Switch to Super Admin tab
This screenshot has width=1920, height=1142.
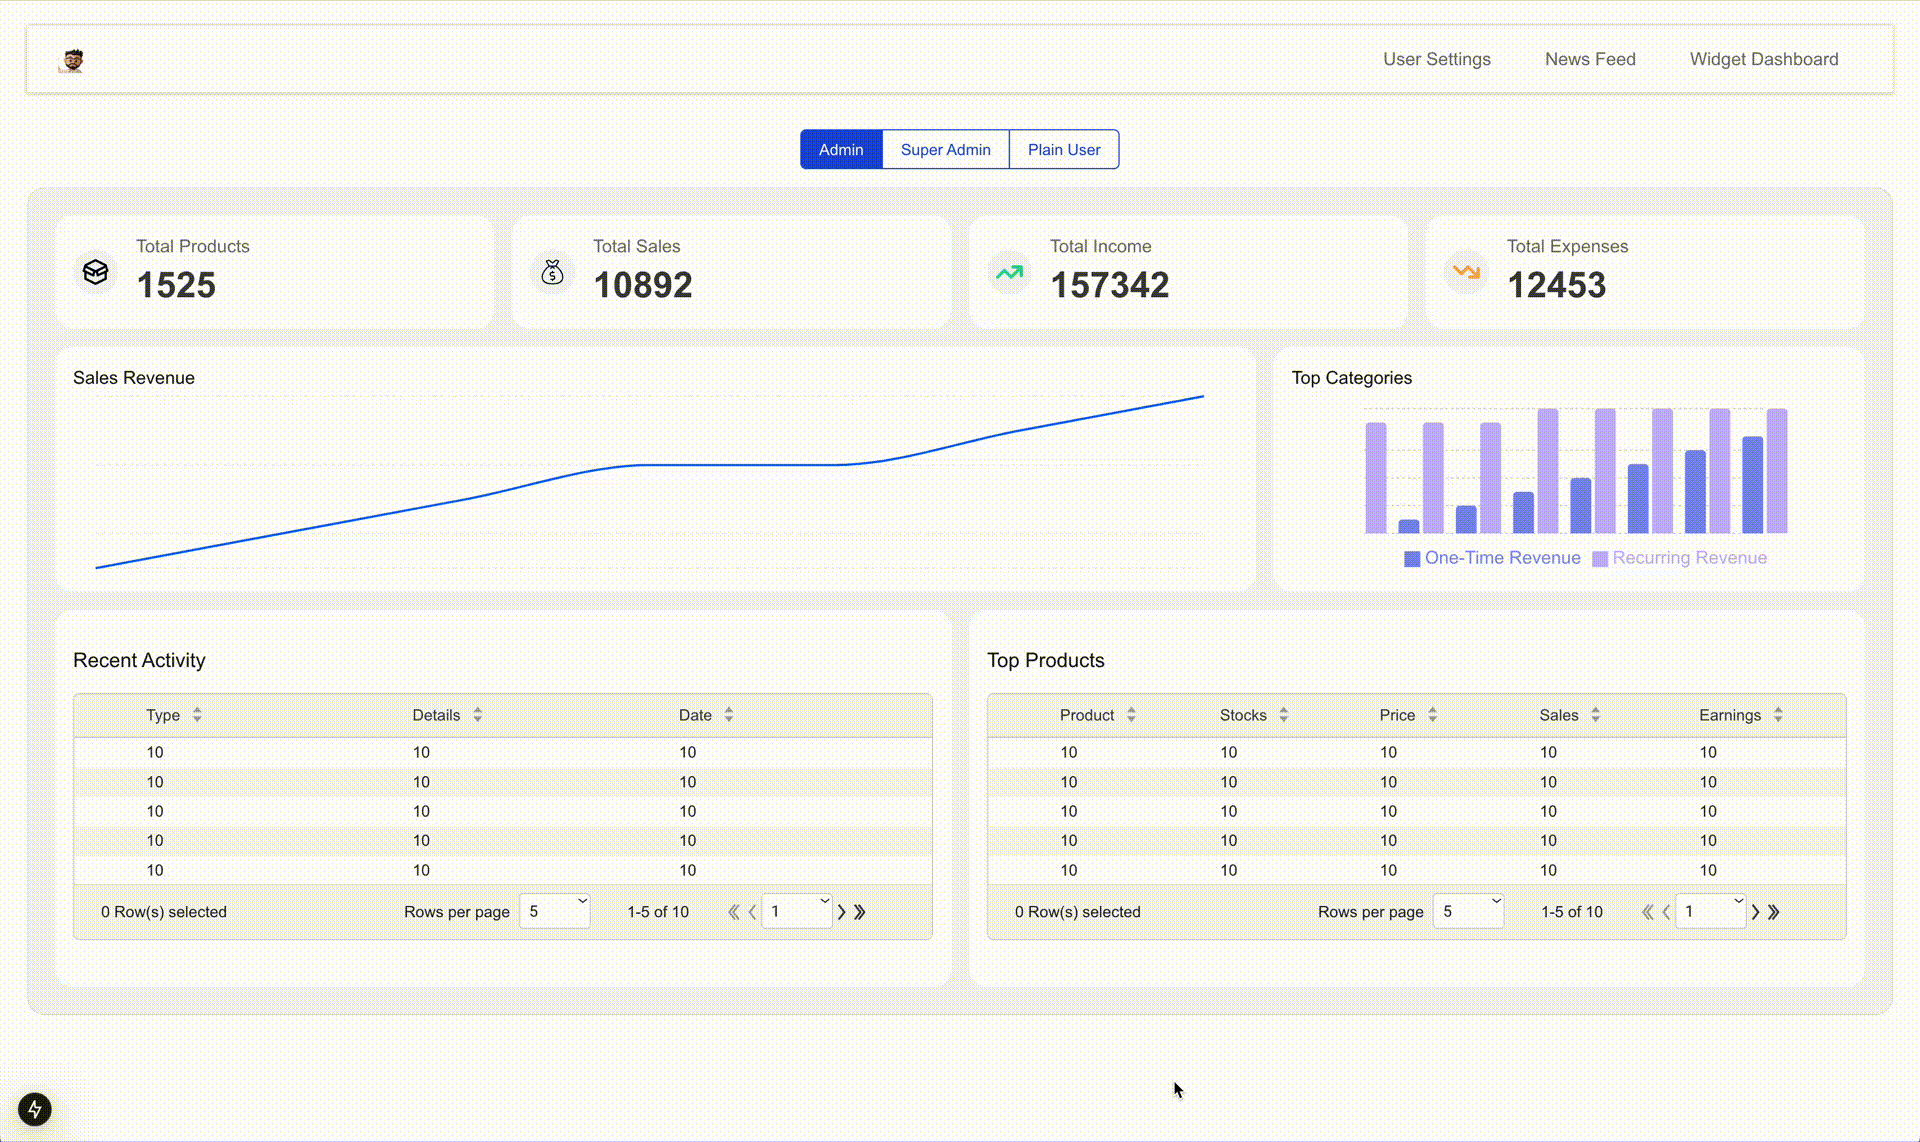click(x=946, y=150)
